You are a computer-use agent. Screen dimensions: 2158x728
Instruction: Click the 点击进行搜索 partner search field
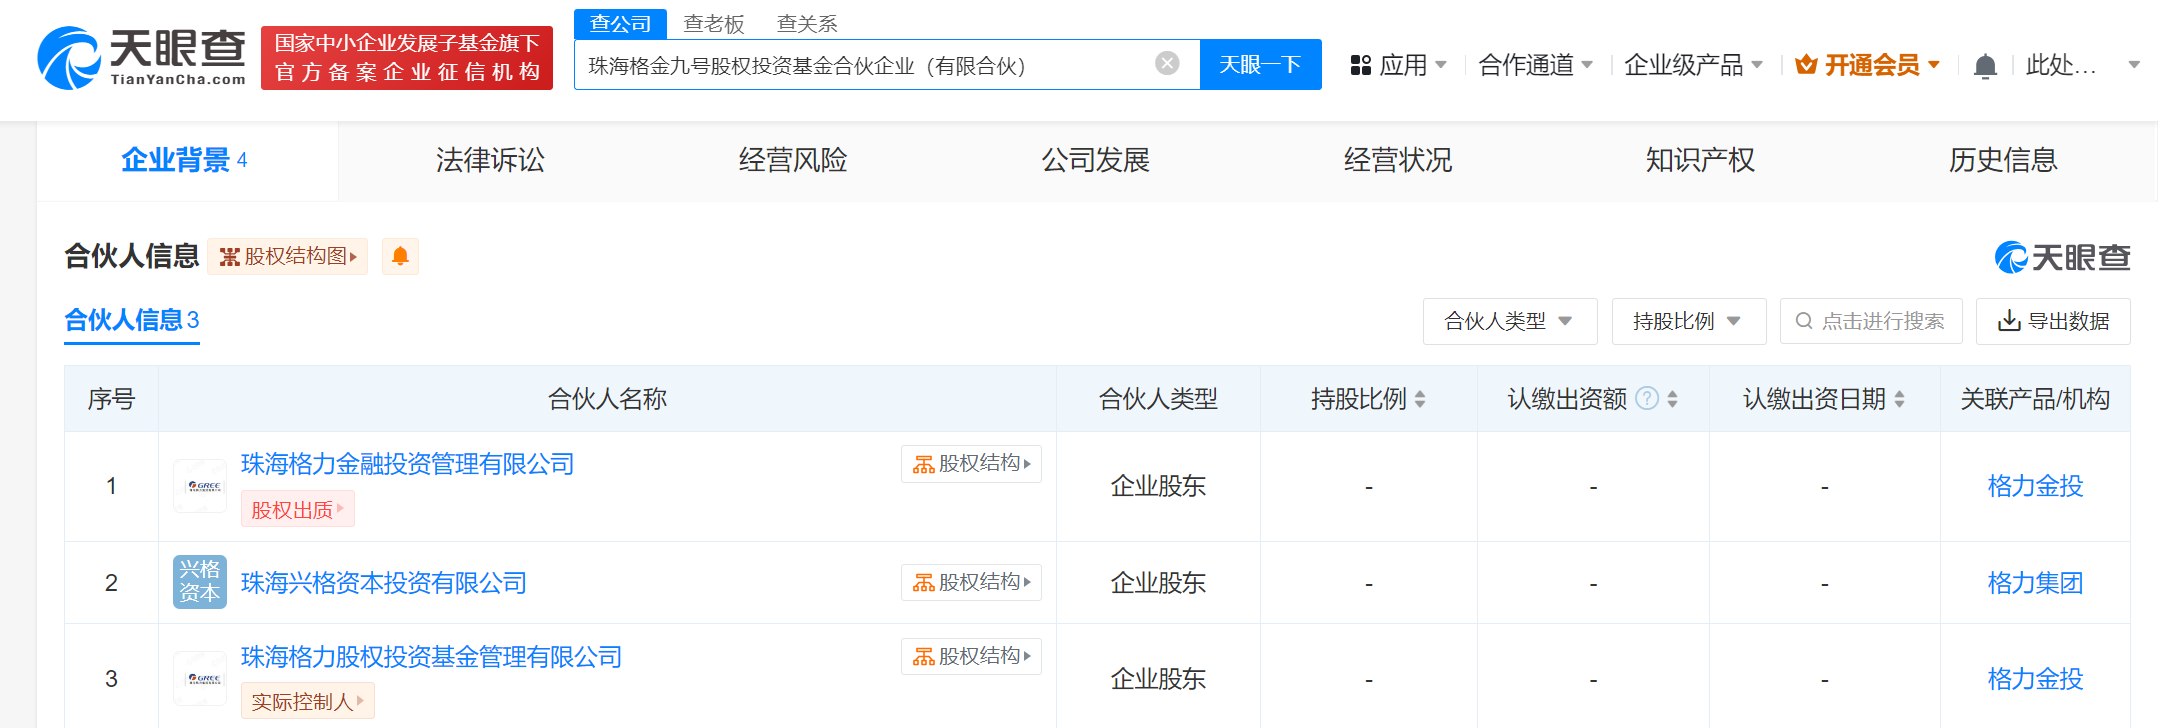1871,321
